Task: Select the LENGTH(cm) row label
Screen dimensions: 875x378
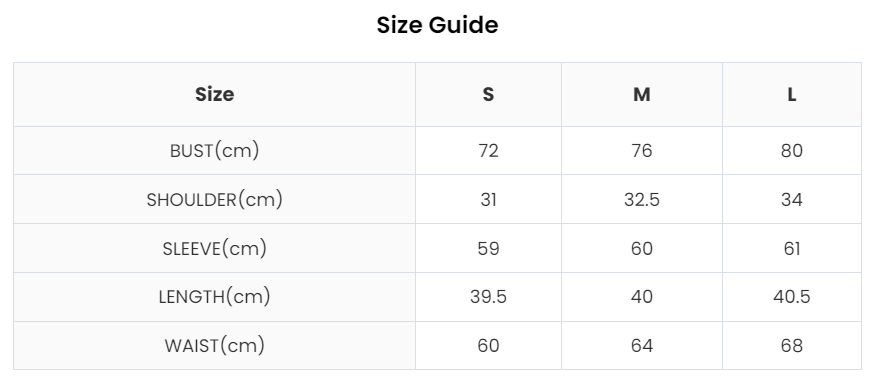Action: pos(214,297)
